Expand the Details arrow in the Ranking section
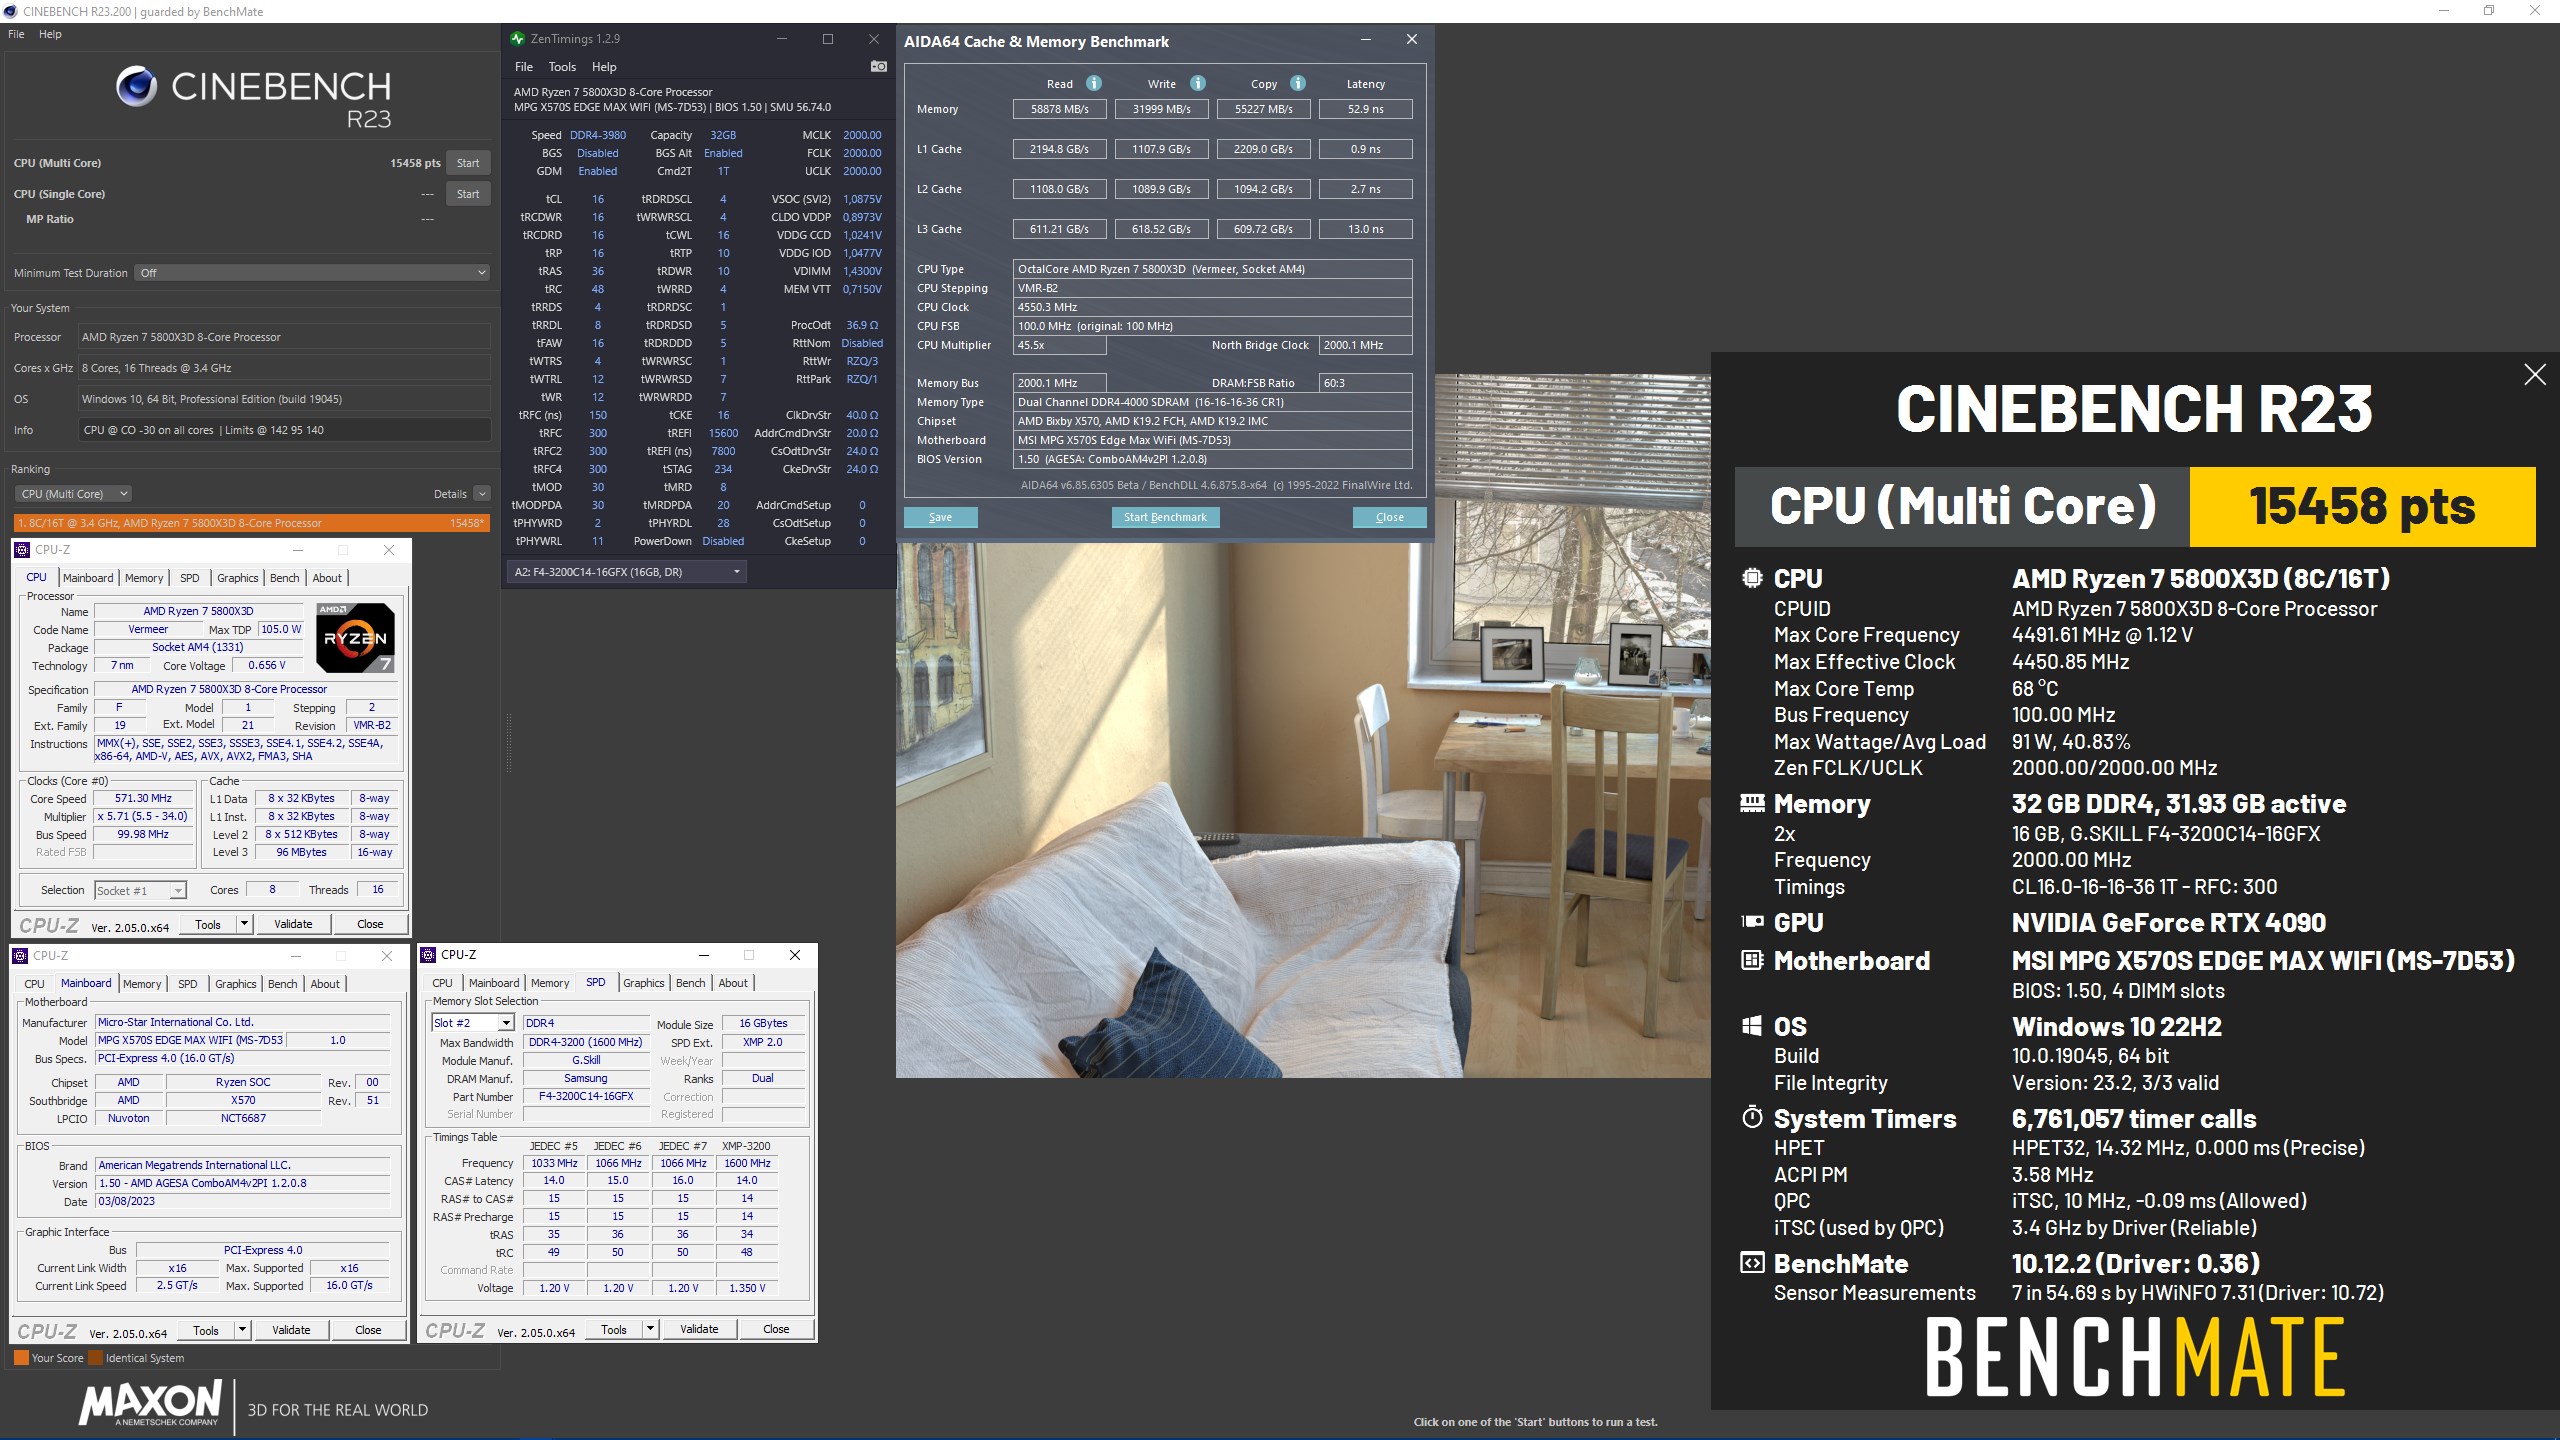Screen dimensions: 2560x1440 pyautogui.click(x=482, y=494)
